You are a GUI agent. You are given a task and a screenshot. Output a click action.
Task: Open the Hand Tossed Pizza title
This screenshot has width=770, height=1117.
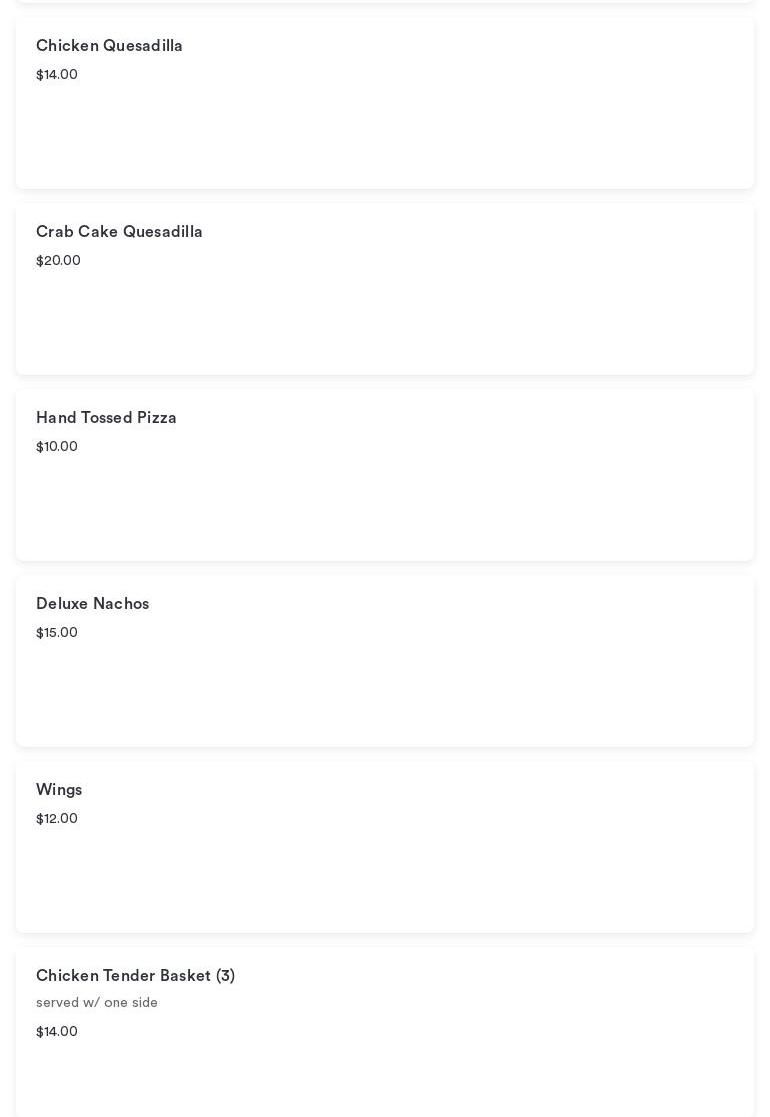106,418
